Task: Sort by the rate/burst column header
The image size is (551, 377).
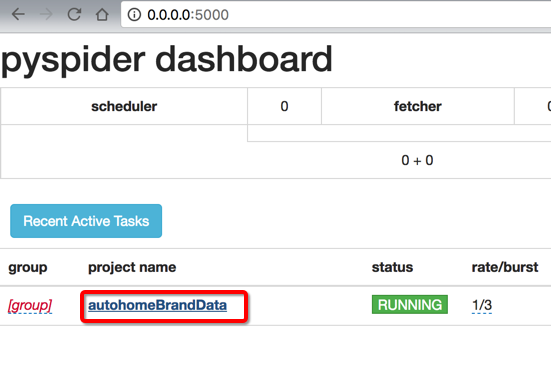Action: (505, 267)
